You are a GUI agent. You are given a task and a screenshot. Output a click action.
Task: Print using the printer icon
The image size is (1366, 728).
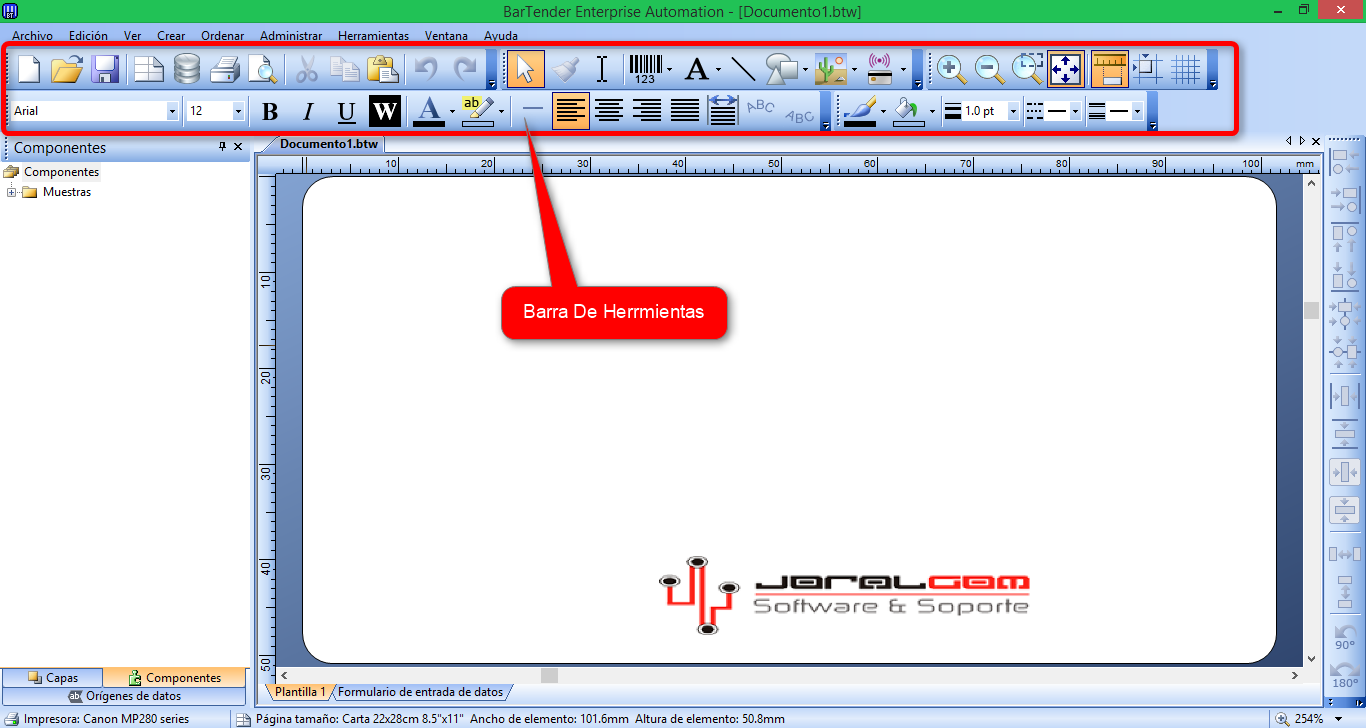click(225, 69)
